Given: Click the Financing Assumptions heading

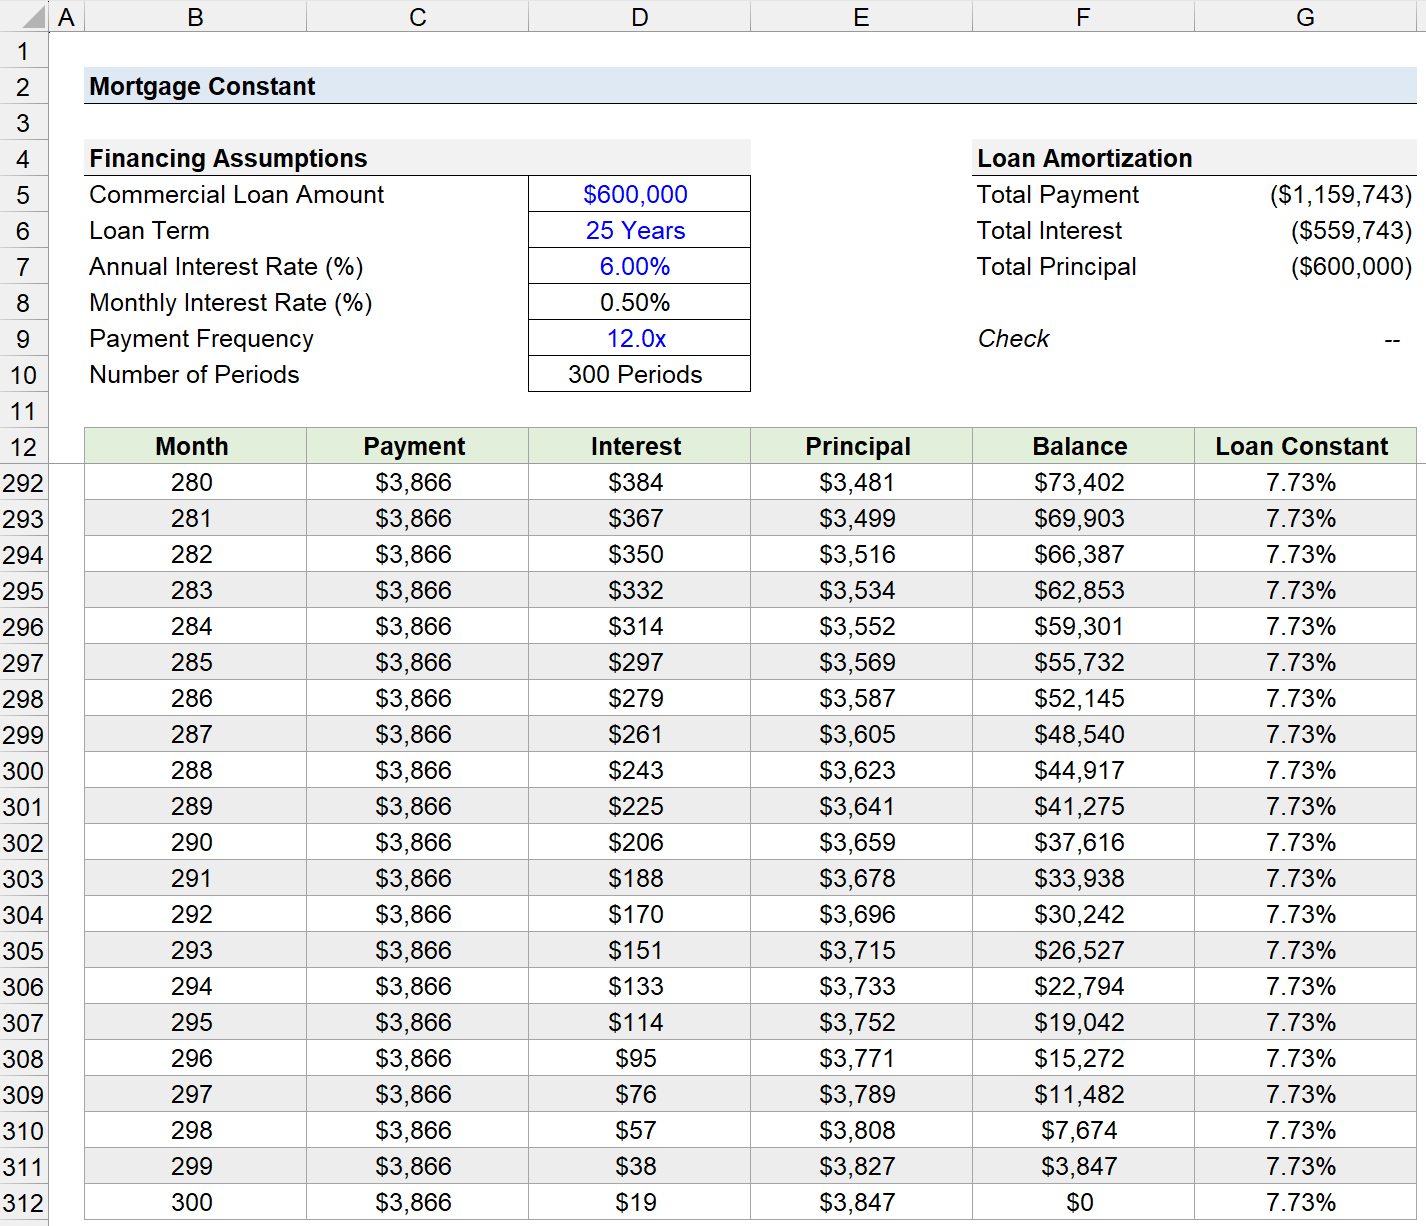Looking at the screenshot, I should [228, 159].
